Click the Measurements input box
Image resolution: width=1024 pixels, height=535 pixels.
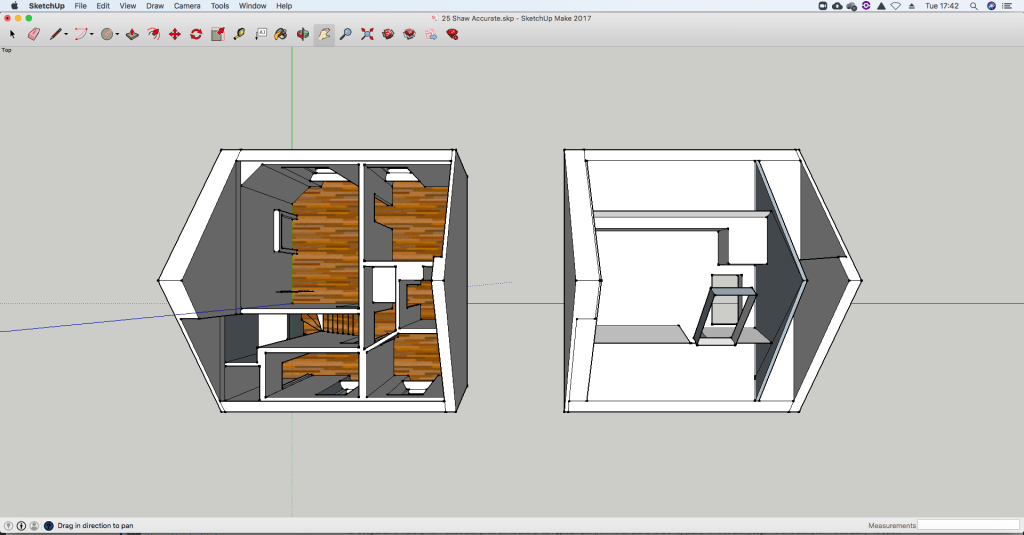click(x=968, y=525)
